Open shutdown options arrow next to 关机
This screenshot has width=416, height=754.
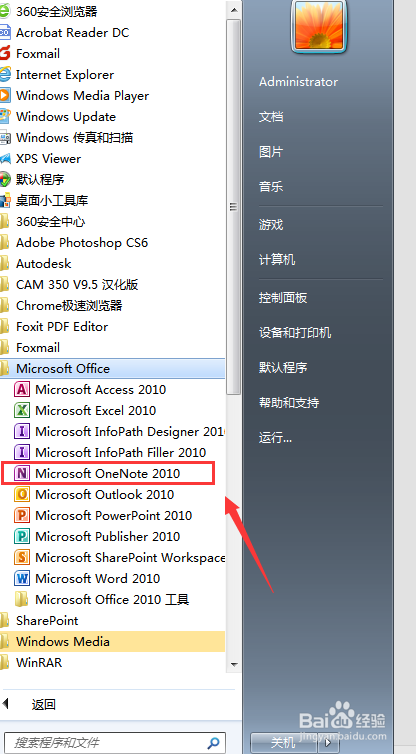click(x=328, y=743)
